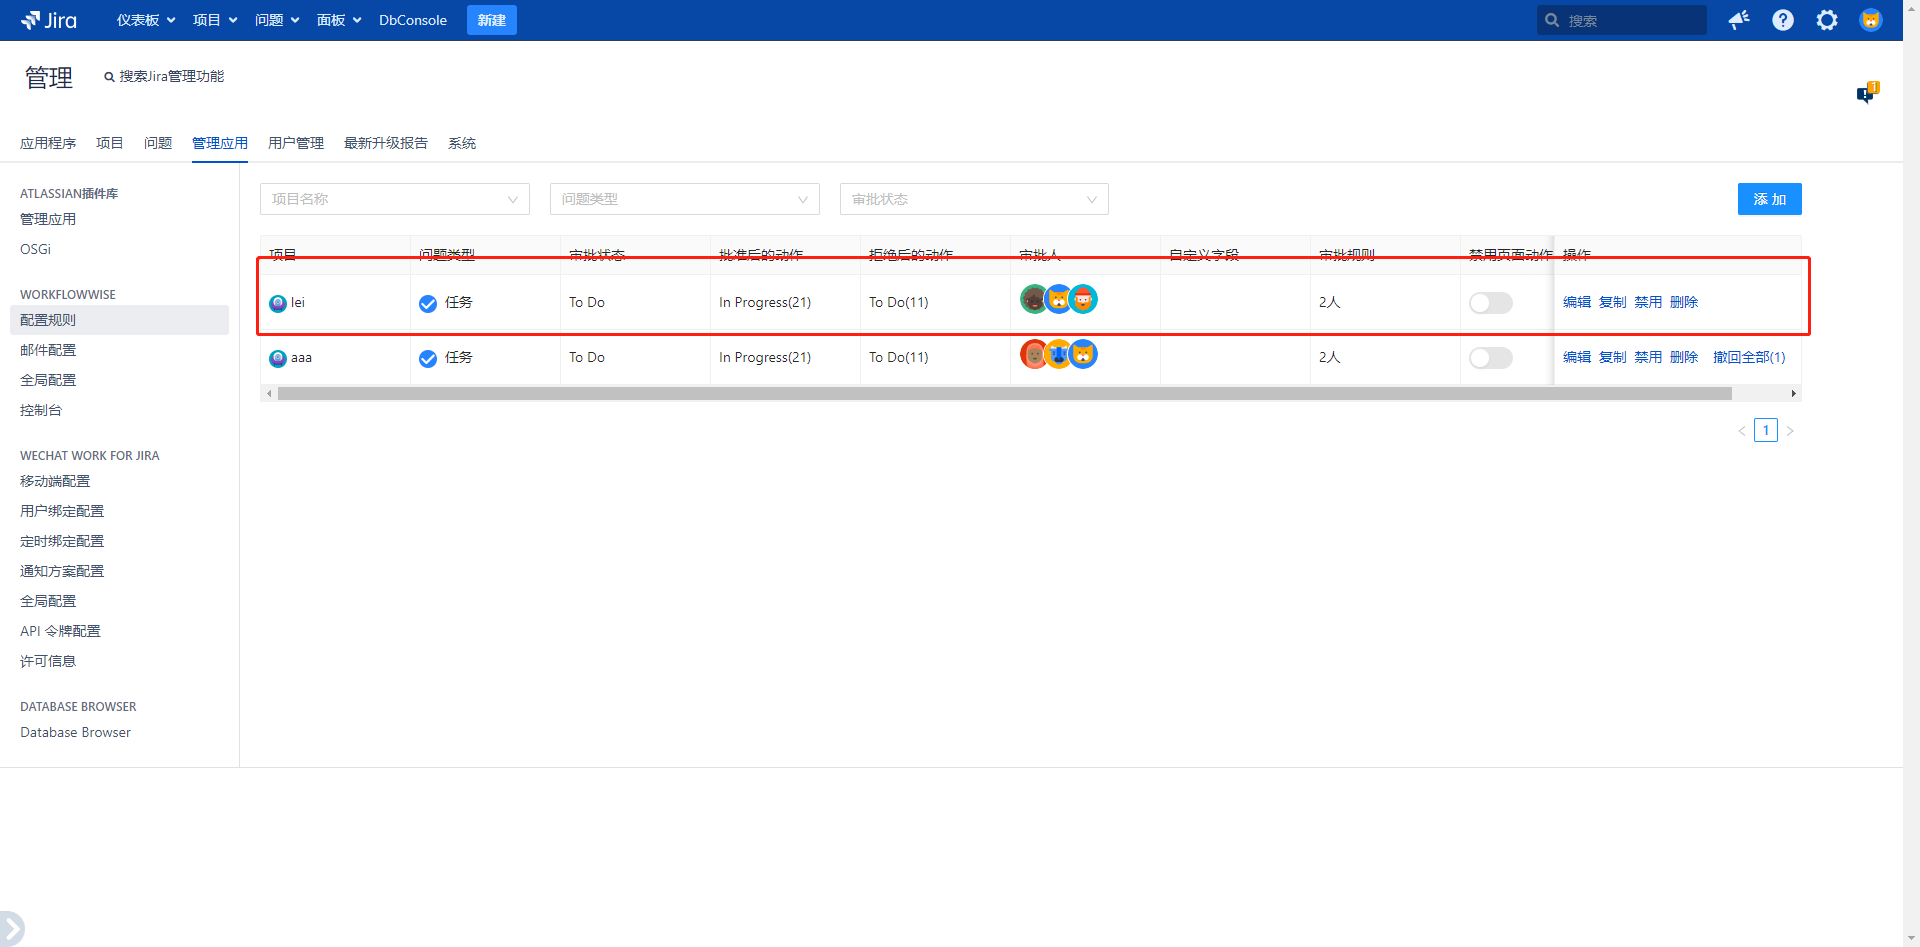The height and width of the screenshot is (947, 1920).
Task: Open the 问题类型 filter dropdown
Action: [x=685, y=199]
